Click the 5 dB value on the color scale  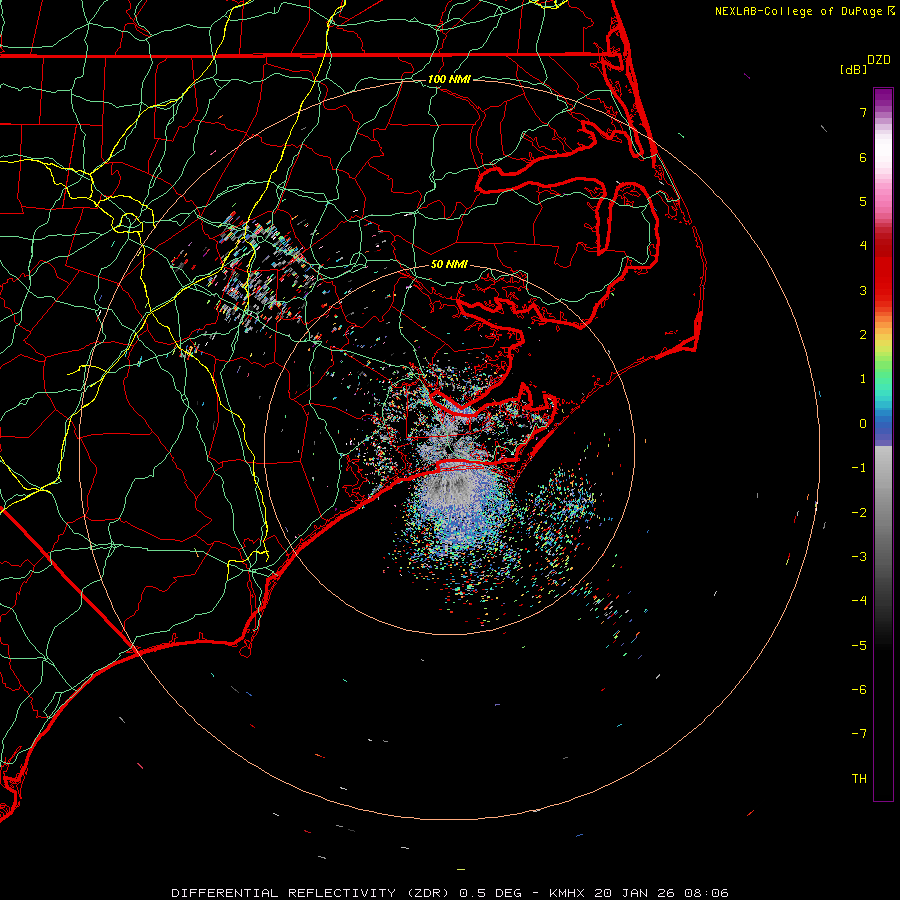[x=863, y=201]
